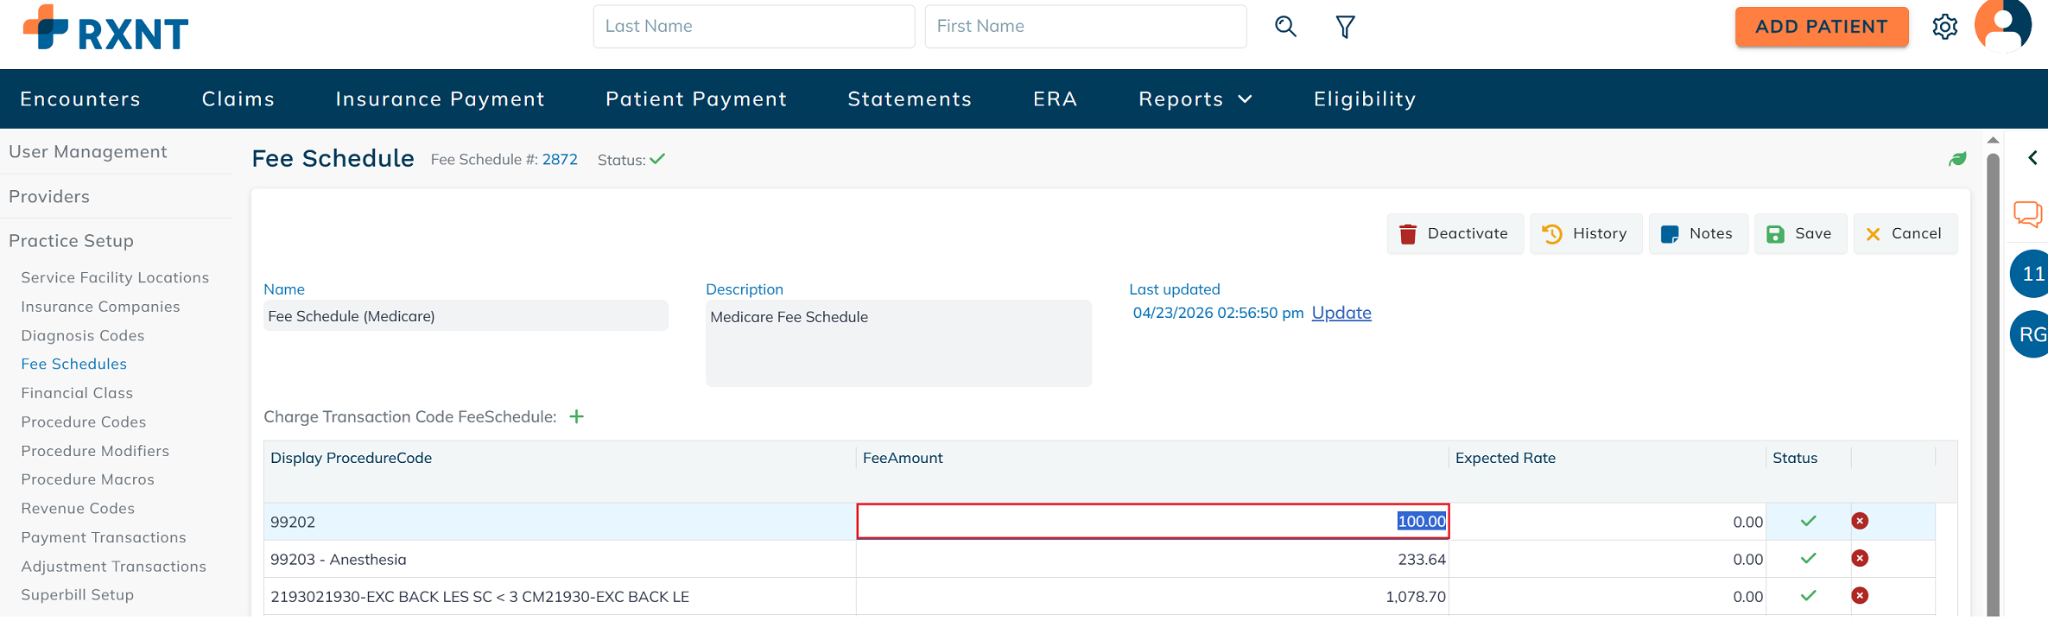
Task: Open the user profile avatar
Action: point(2002,25)
